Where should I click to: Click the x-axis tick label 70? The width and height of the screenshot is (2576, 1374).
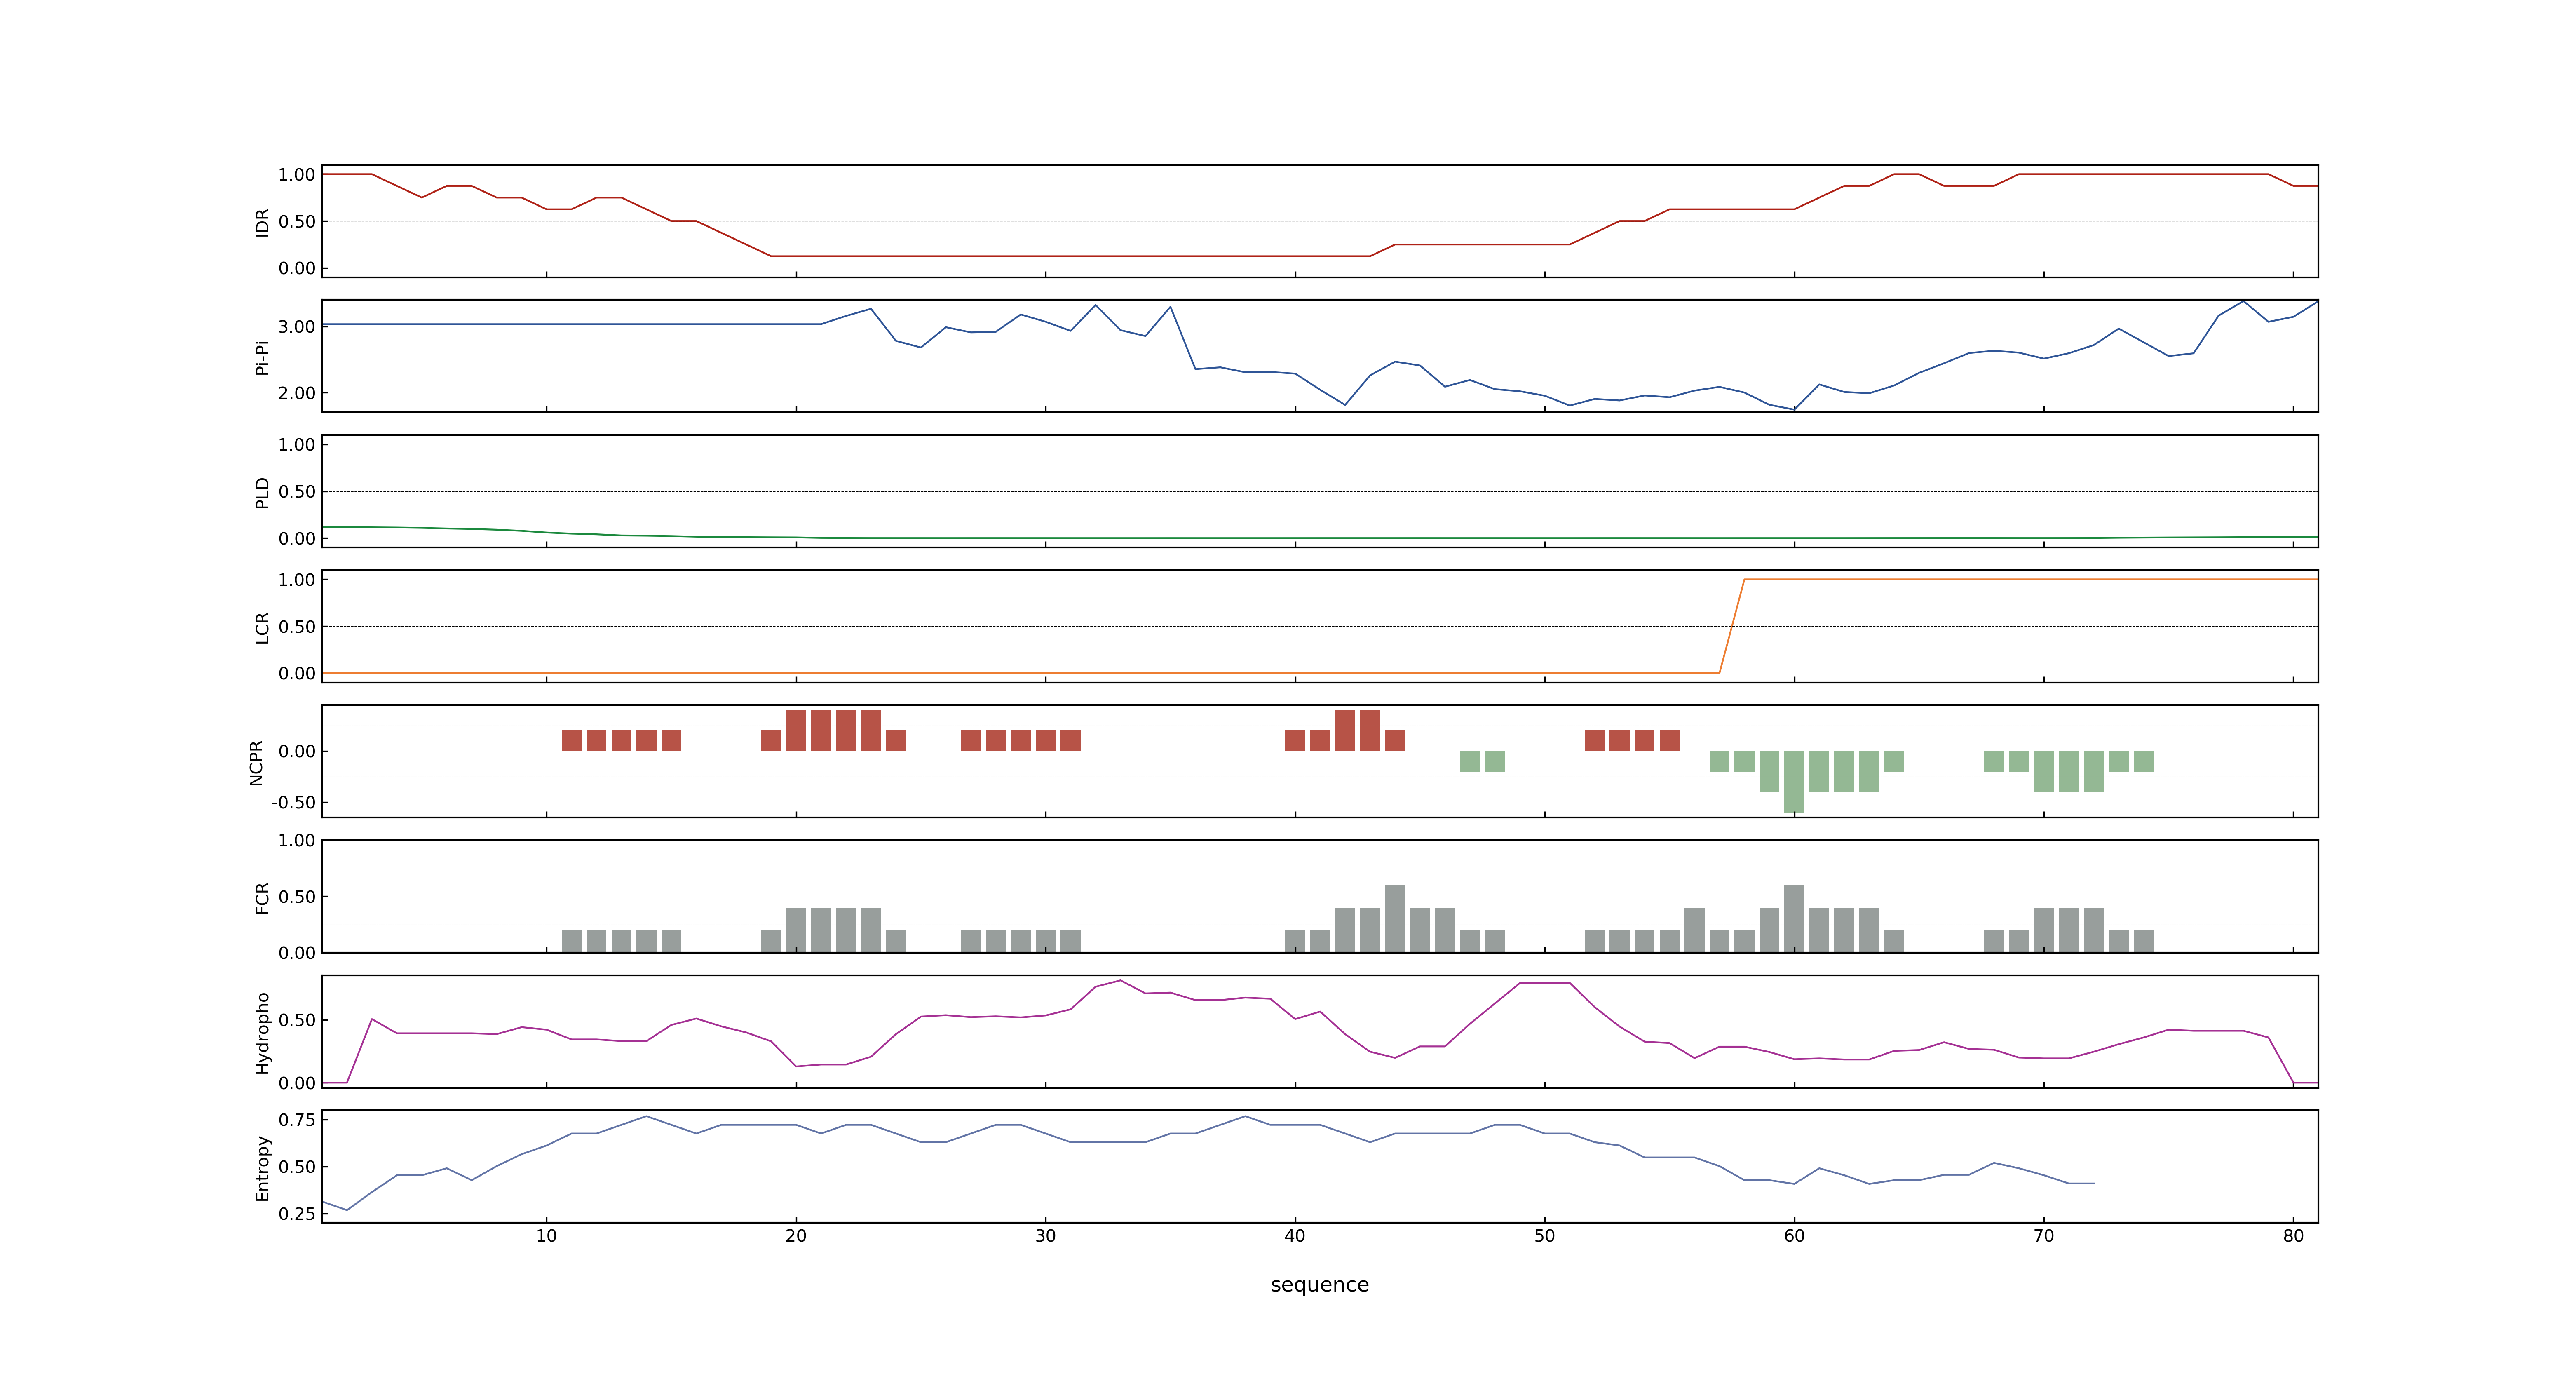tap(2043, 1235)
